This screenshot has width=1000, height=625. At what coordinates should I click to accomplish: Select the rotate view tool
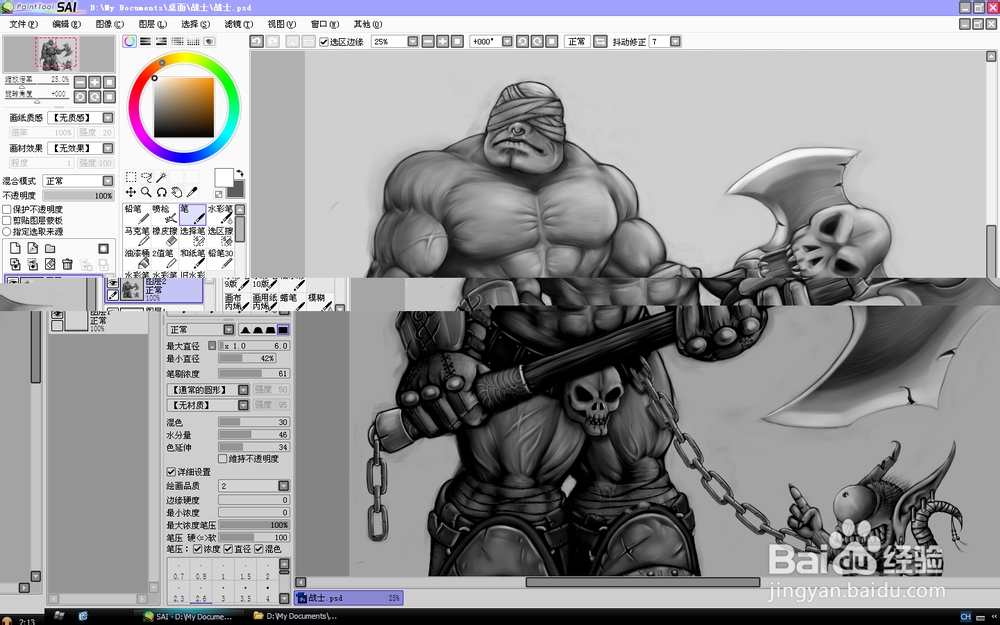[161, 192]
